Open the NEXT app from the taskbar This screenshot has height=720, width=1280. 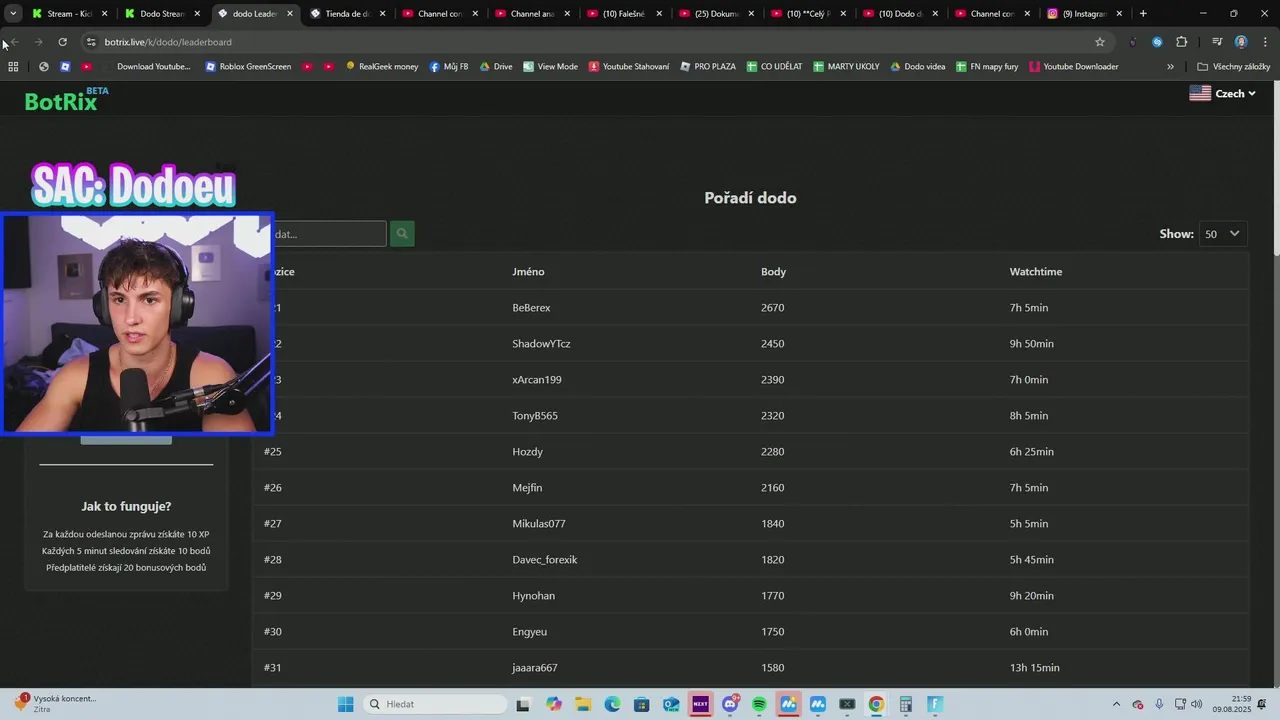pyautogui.click(x=700, y=704)
